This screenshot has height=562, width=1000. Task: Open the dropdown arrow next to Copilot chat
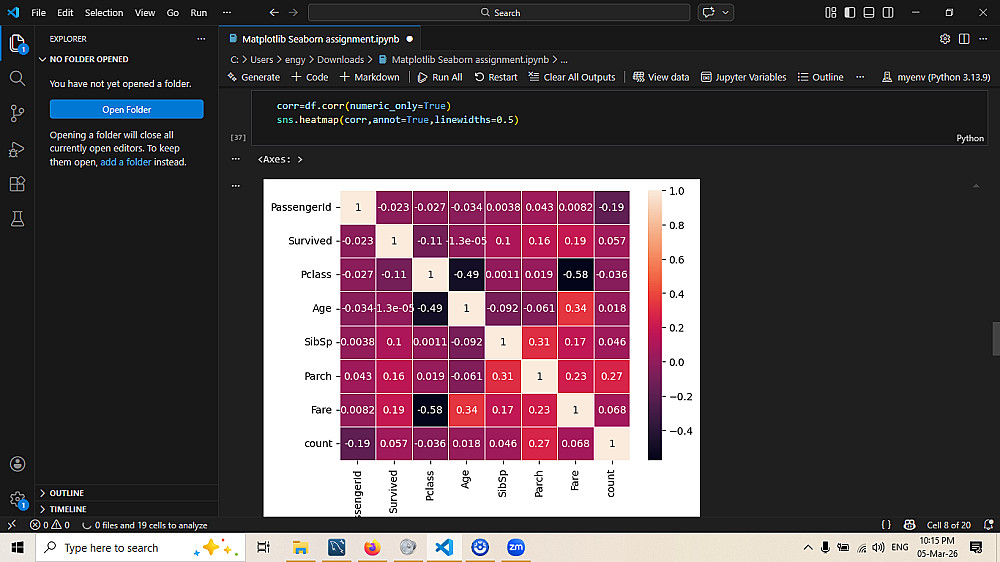click(x=725, y=13)
